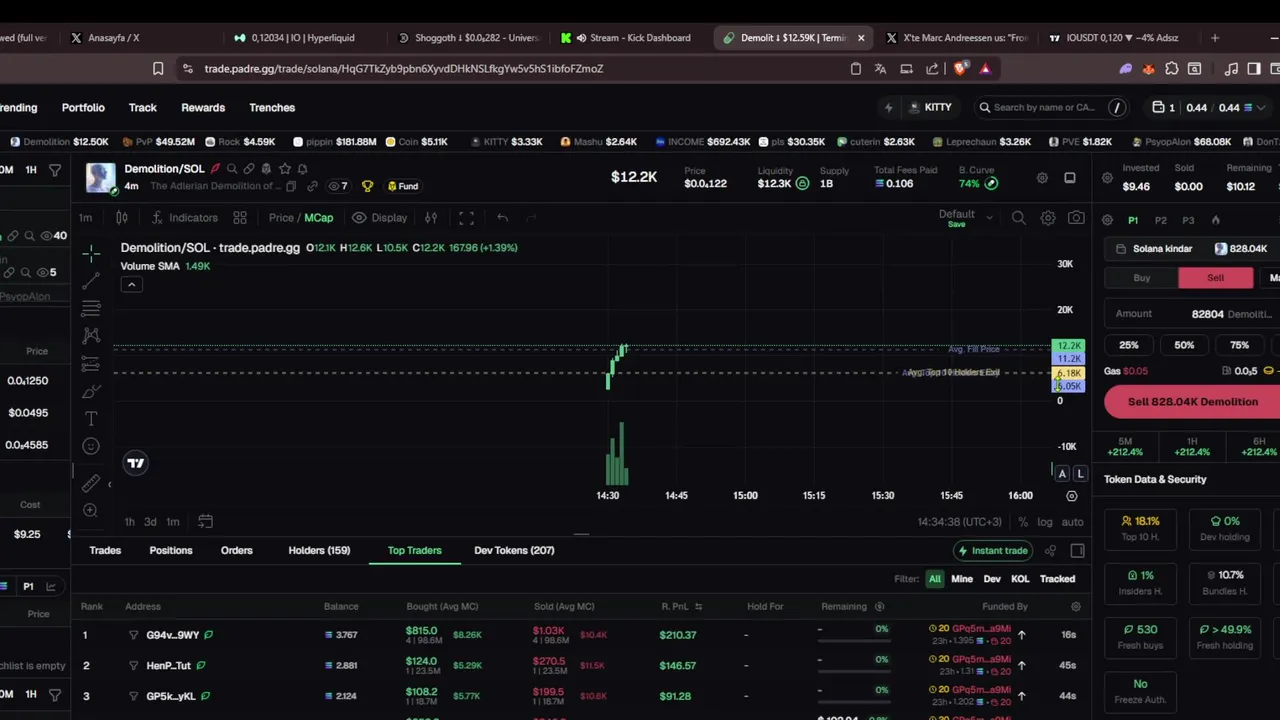Toggle the Buy order side
Image resolution: width=1280 pixels, height=720 pixels.
tap(1141, 278)
